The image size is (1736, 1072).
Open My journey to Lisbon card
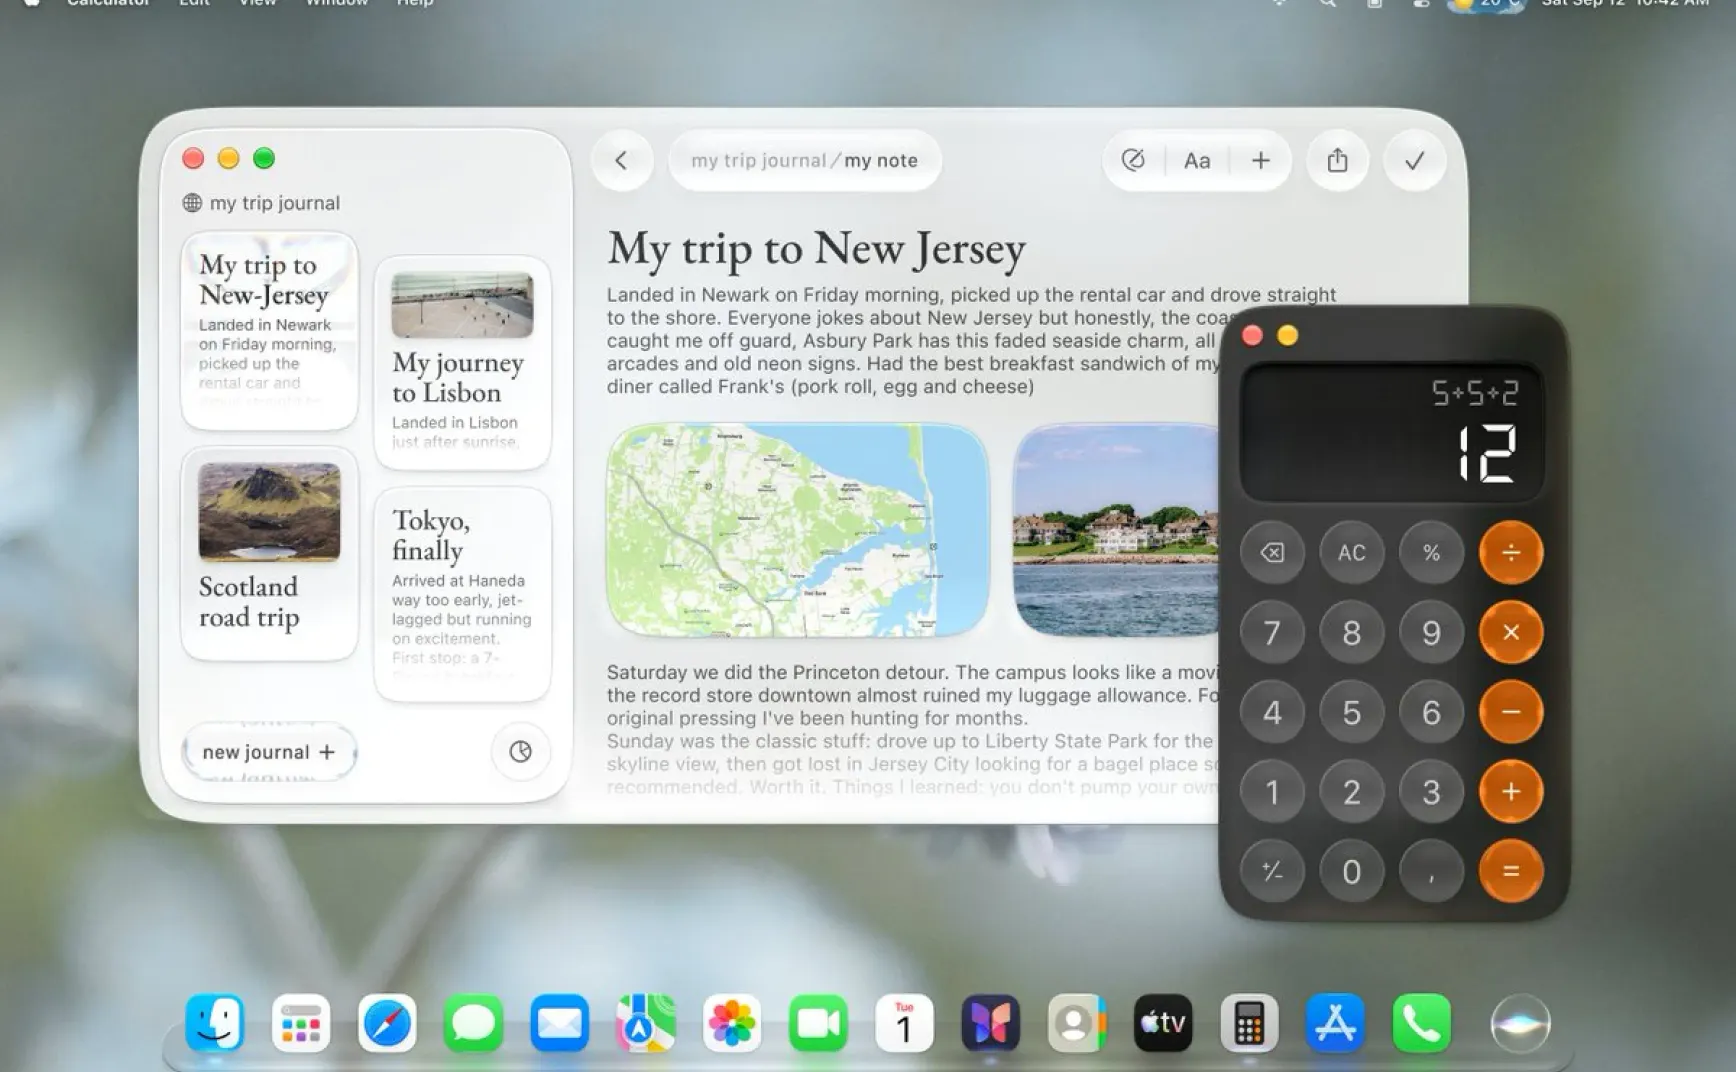click(462, 362)
